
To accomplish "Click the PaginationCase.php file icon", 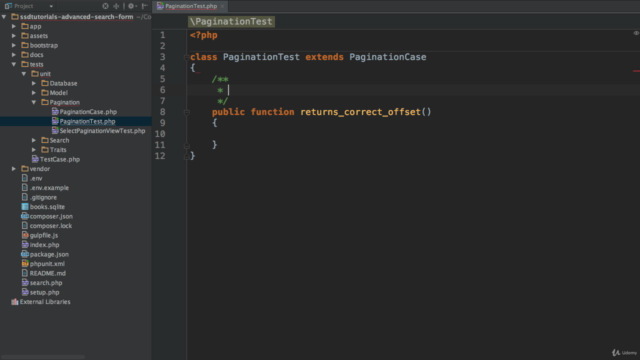I will [55, 111].
